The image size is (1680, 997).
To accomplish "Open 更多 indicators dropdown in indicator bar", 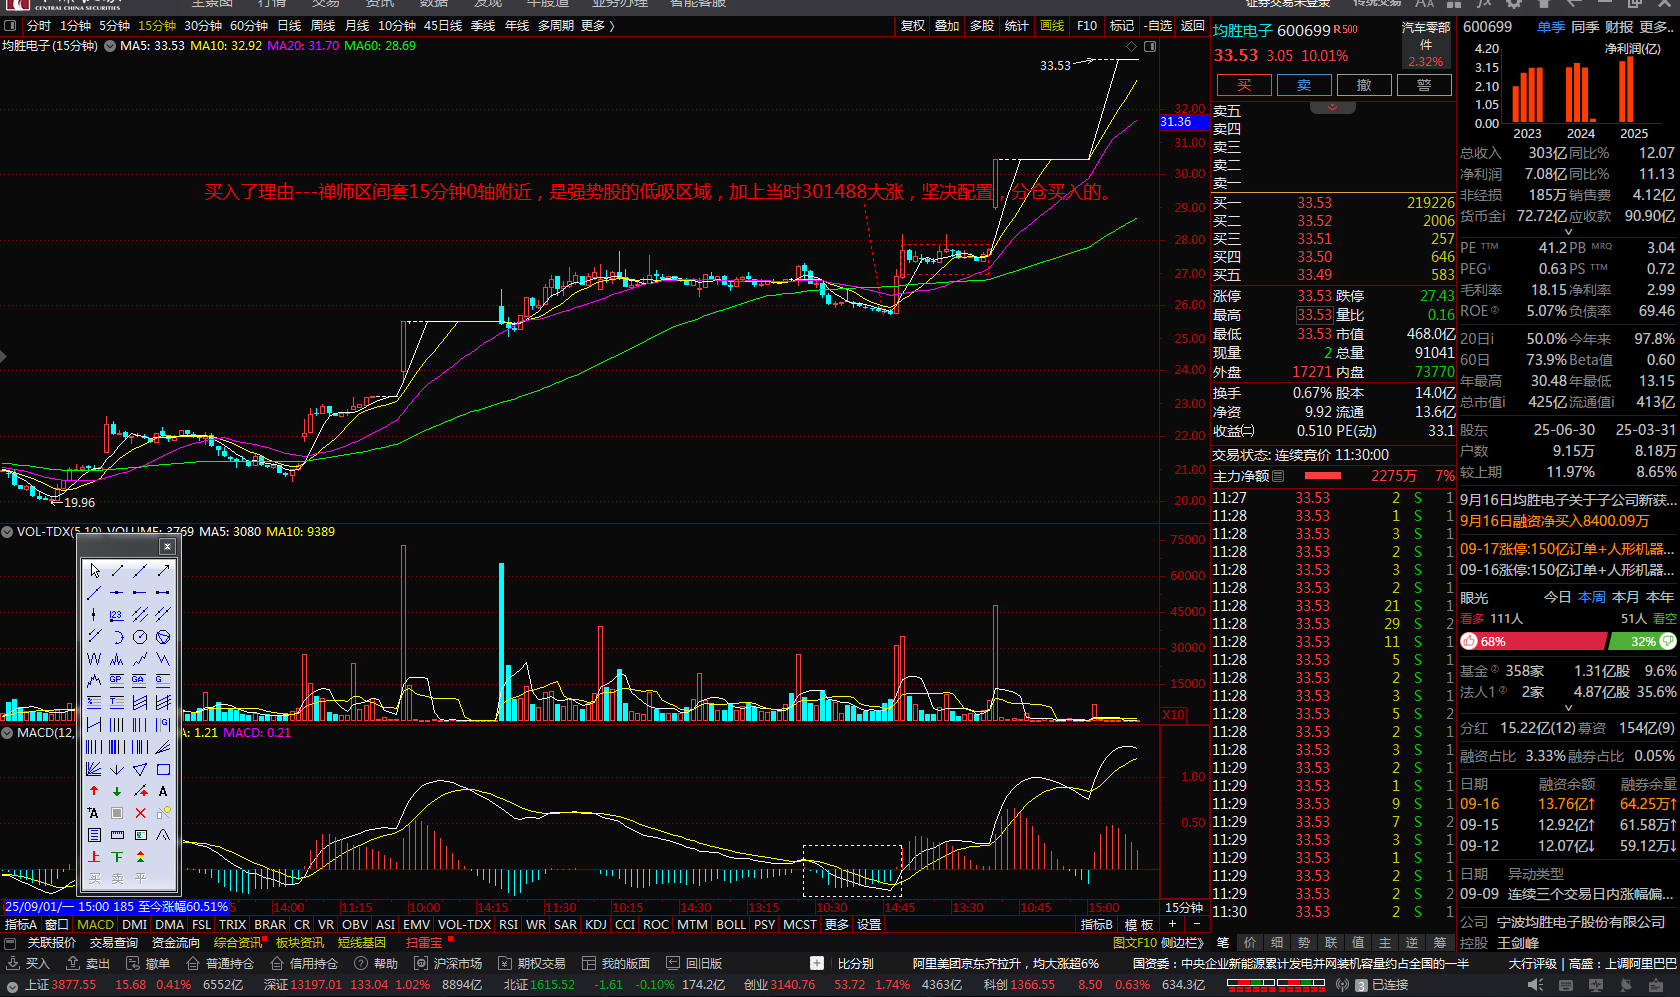I will [x=837, y=925].
